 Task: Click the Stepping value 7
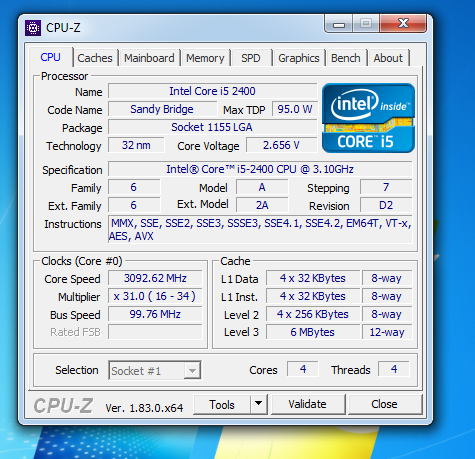tap(386, 187)
